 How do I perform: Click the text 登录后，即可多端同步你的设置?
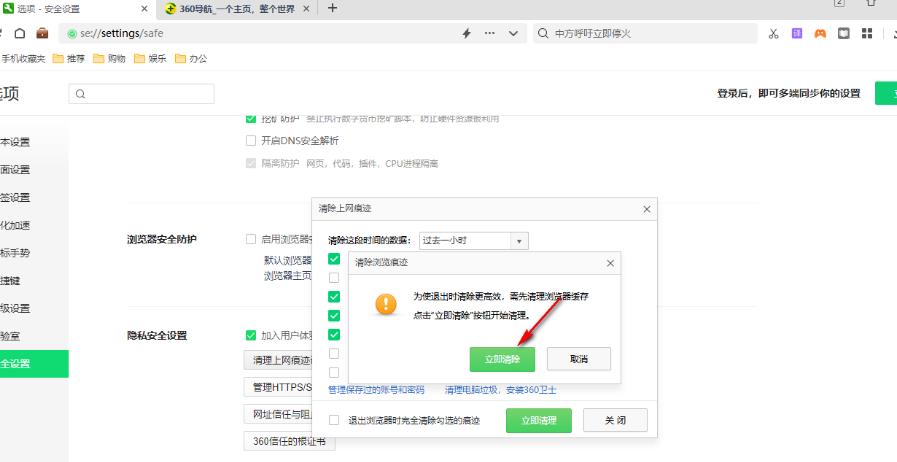788,94
